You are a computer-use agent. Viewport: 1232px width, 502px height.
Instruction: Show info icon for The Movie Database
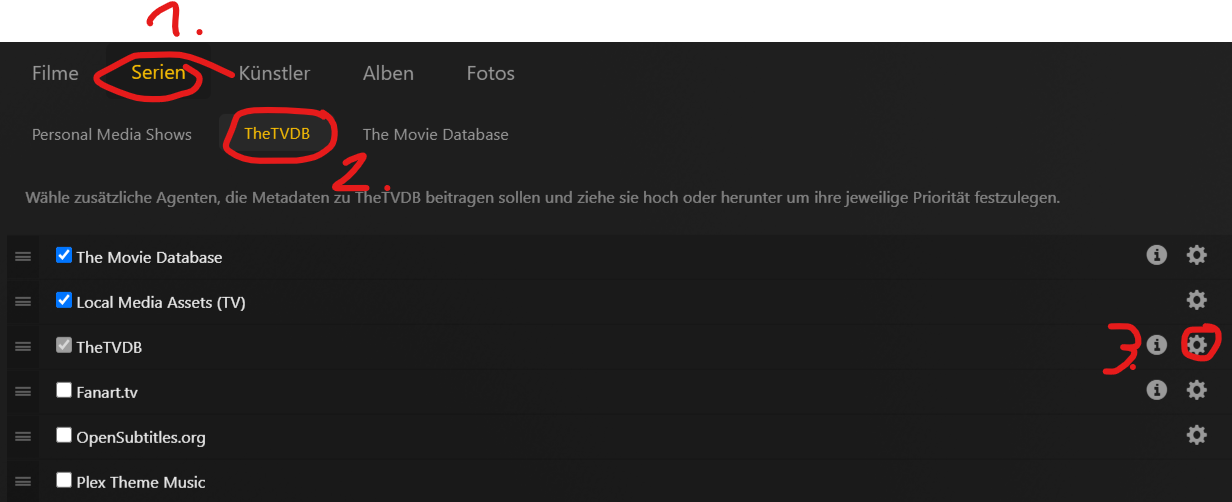coord(1157,255)
